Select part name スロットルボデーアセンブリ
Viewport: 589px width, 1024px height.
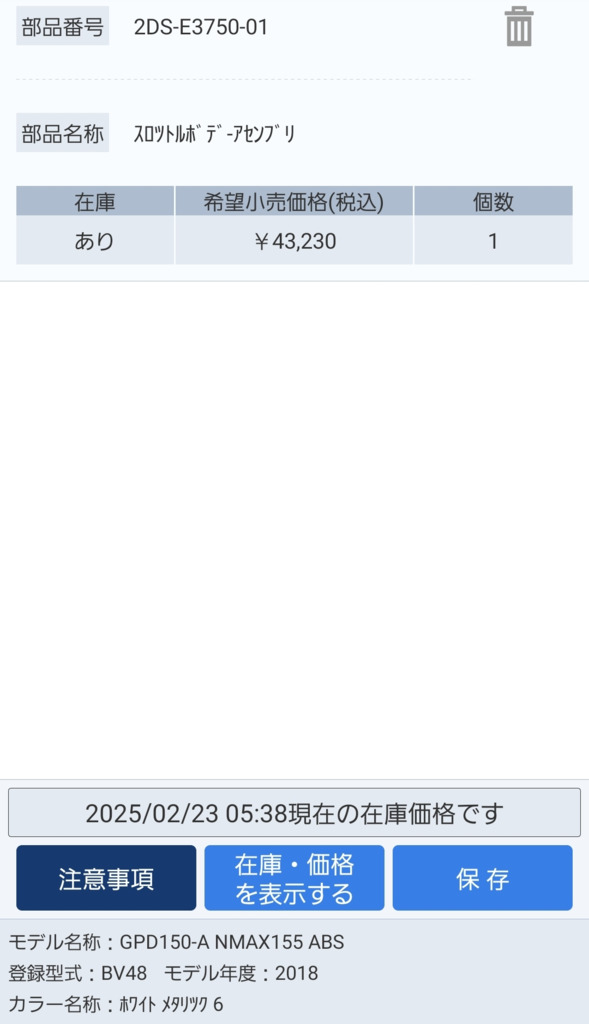point(215,134)
